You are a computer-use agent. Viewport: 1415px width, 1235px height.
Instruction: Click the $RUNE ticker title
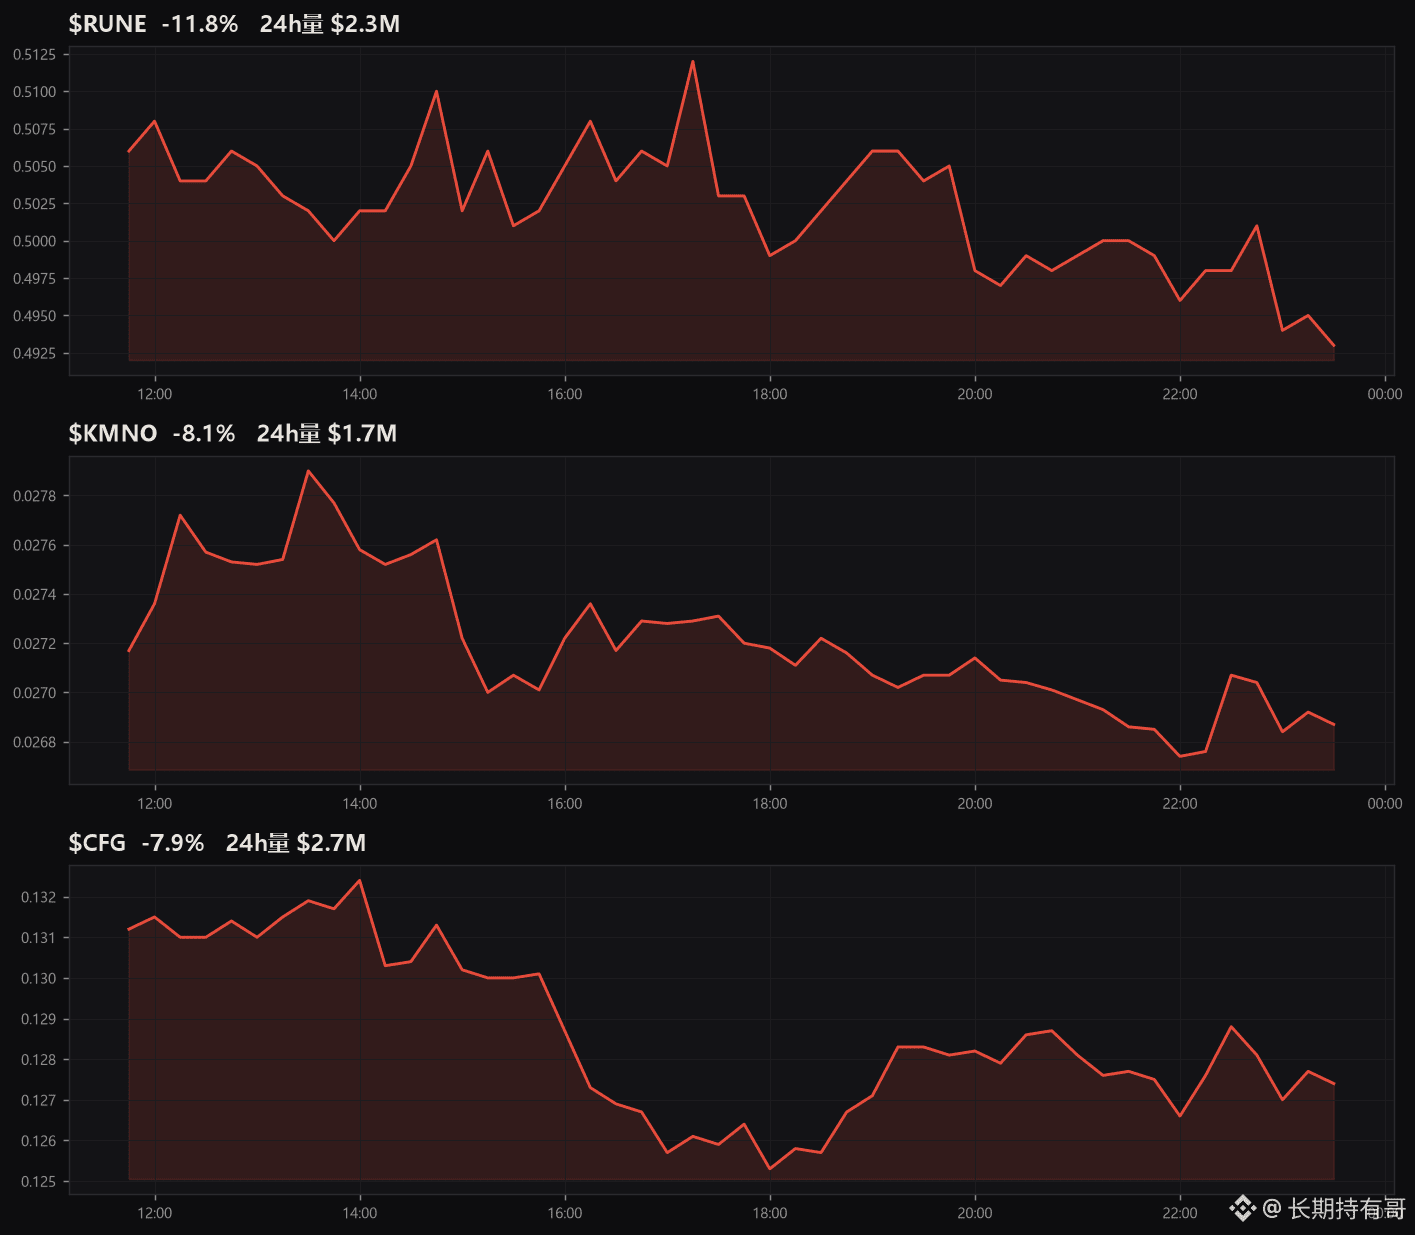[107, 24]
